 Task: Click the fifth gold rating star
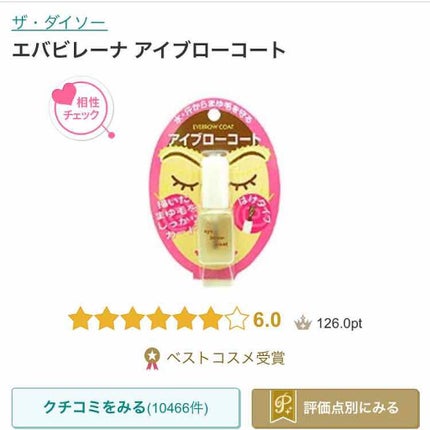[x=185, y=319]
